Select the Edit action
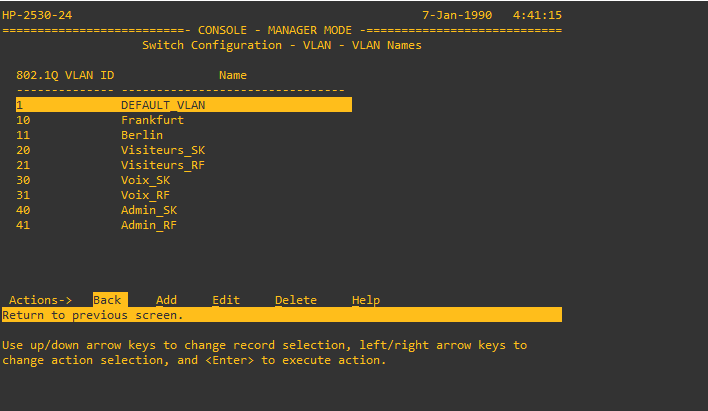The width and height of the screenshot is (708, 411). tap(226, 300)
